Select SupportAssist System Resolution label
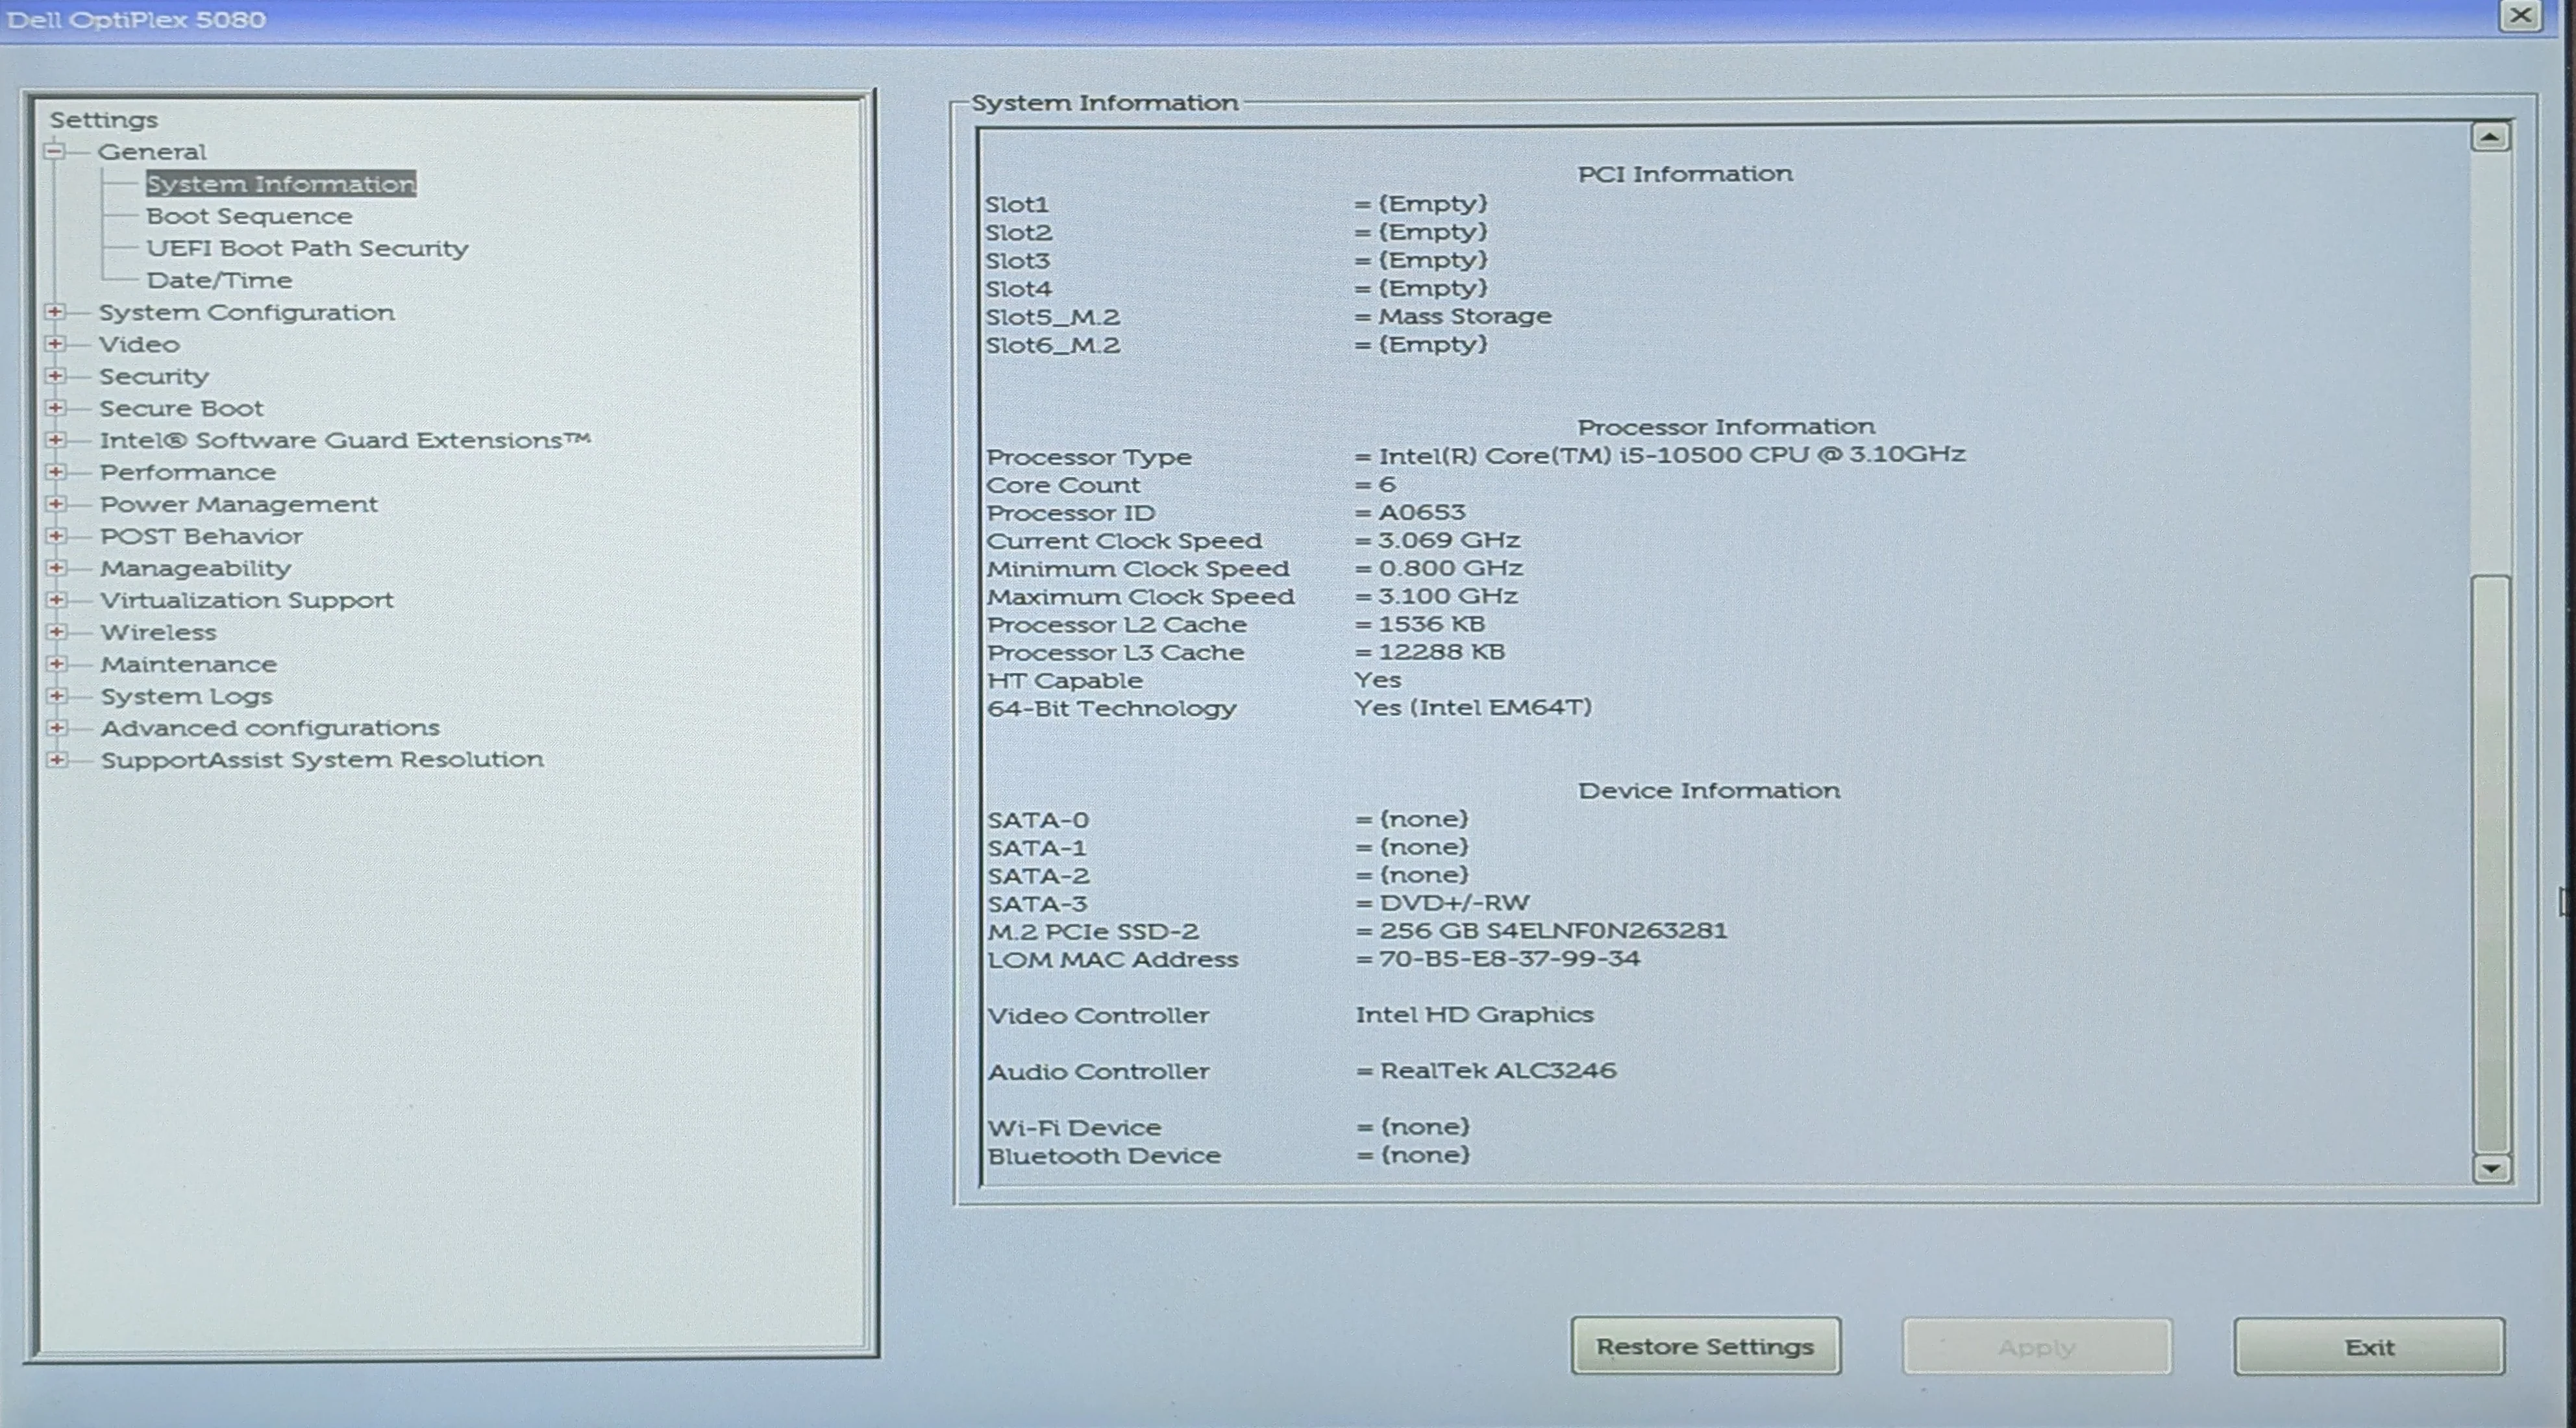Screen dimensions: 2576x1428 322,760
